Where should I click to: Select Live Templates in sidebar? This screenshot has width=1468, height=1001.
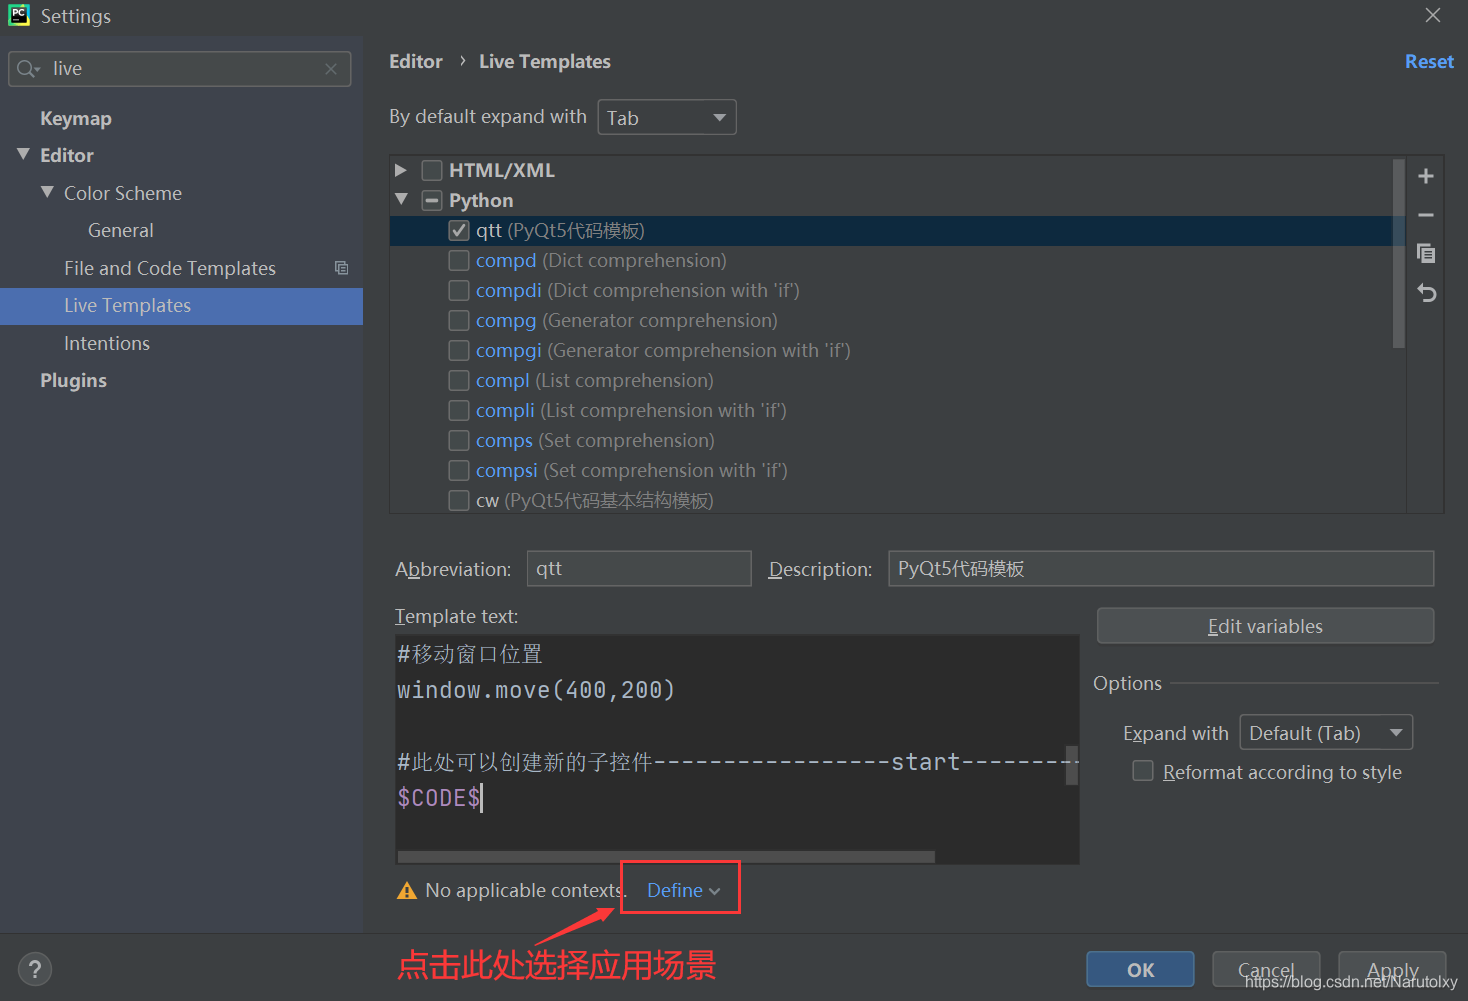point(181,306)
